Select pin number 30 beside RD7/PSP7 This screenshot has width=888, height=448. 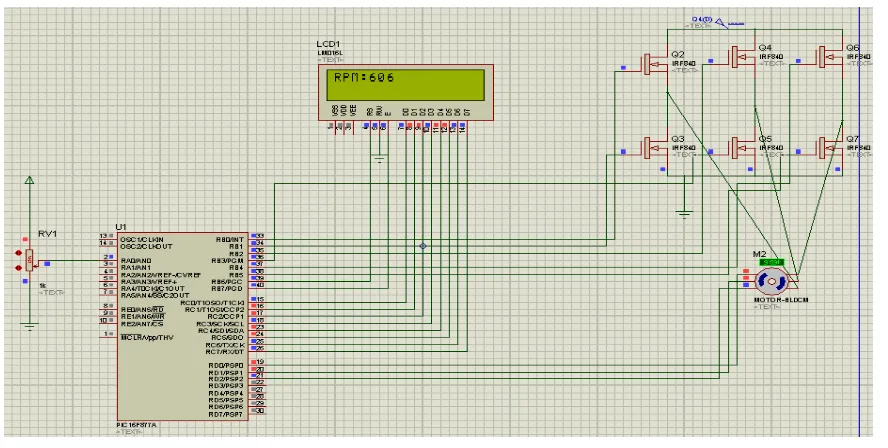coord(260,411)
